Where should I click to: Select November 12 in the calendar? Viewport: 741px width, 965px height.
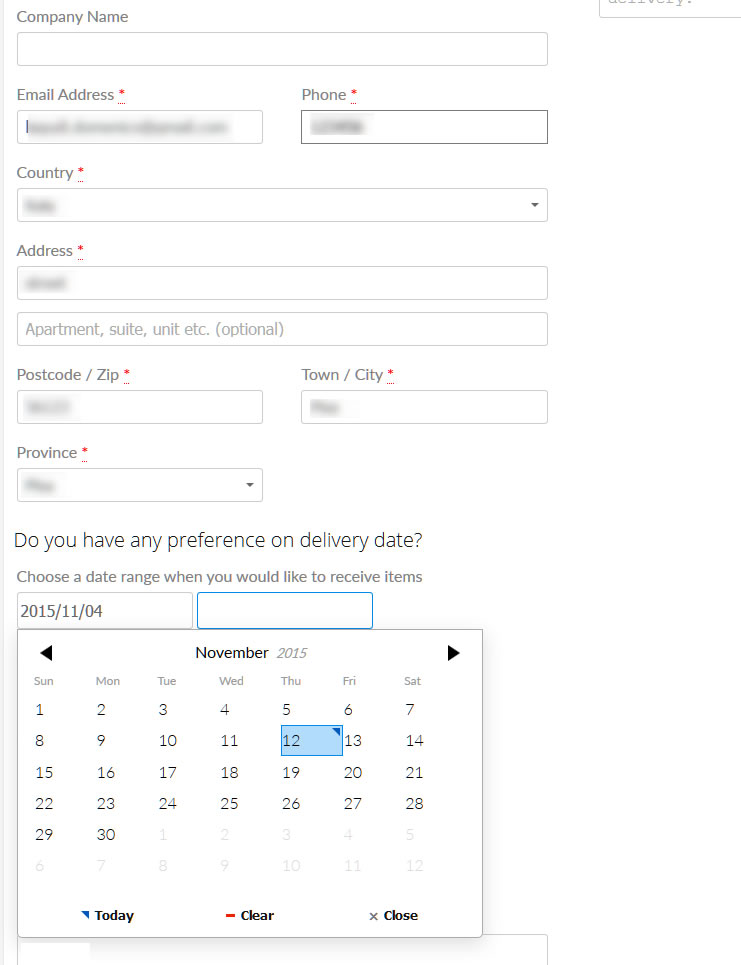(311, 741)
